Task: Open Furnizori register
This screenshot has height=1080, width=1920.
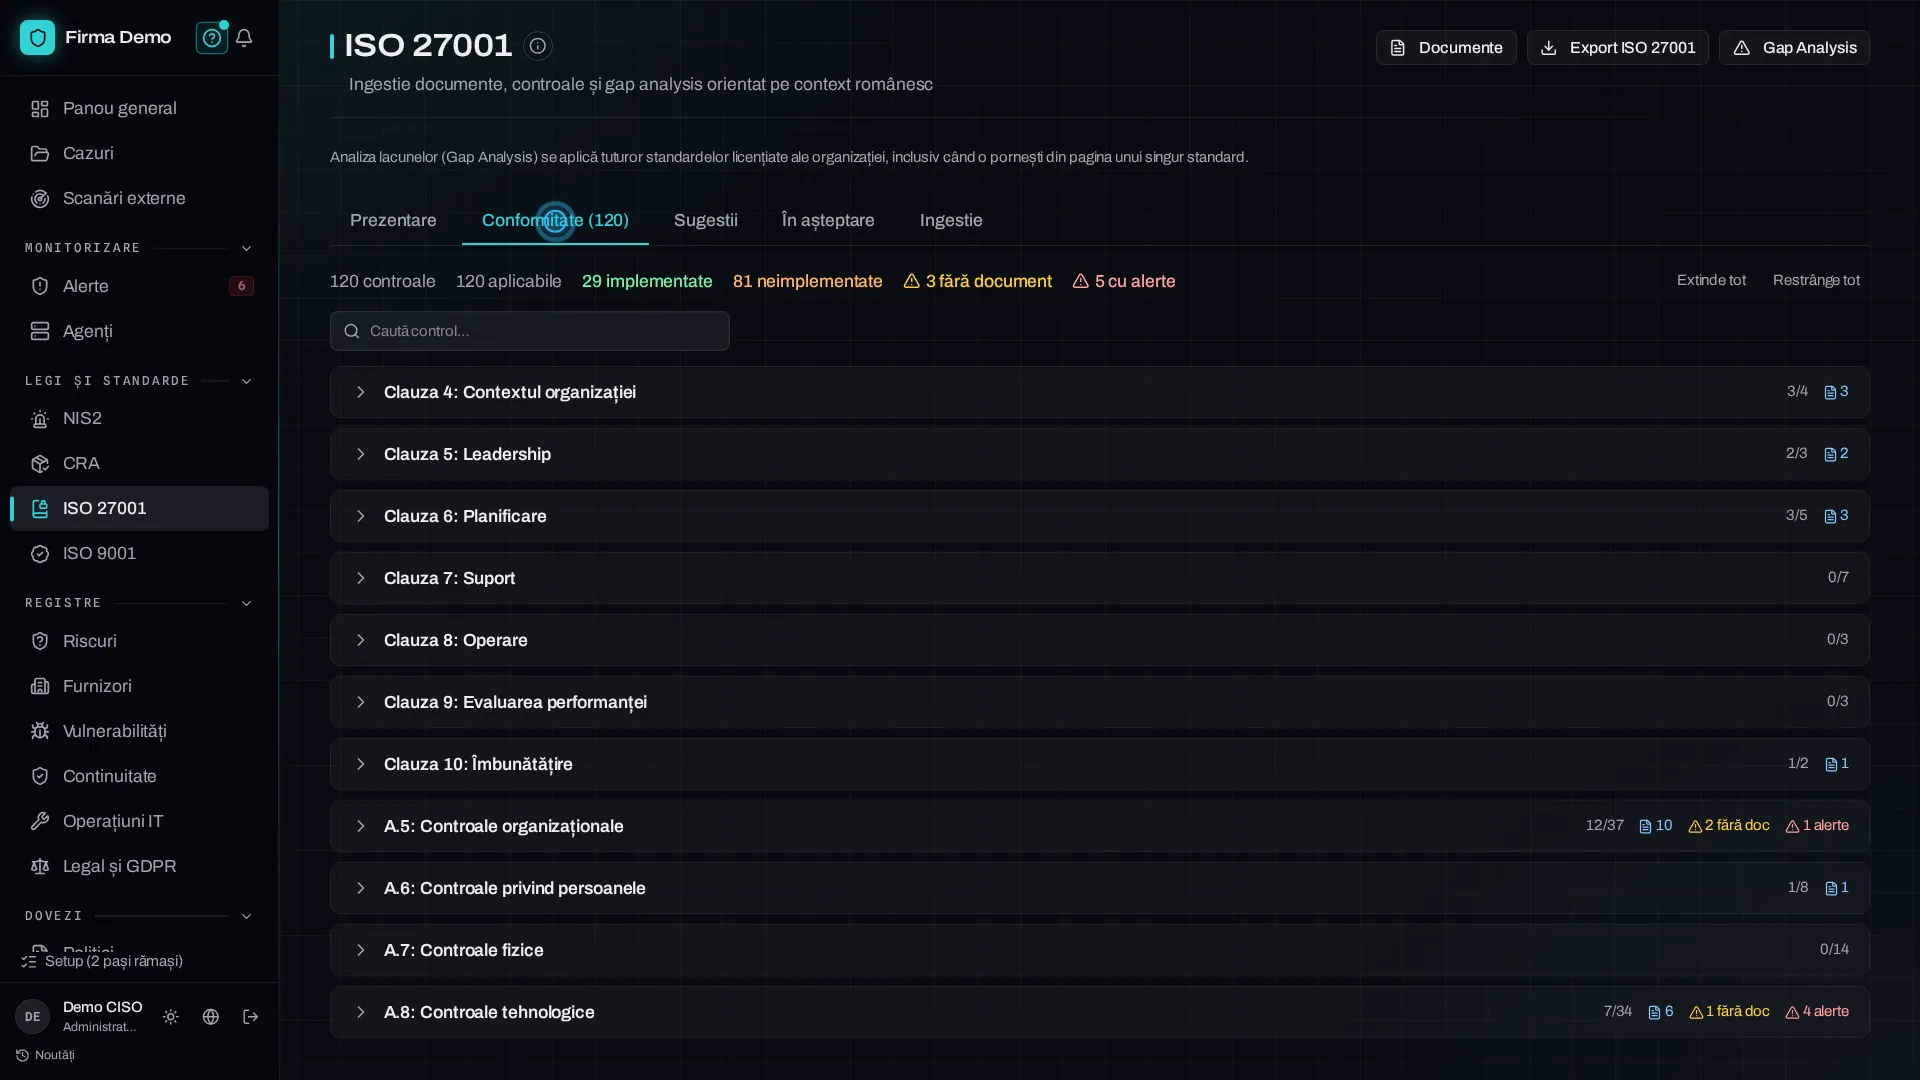Action: 139,686
